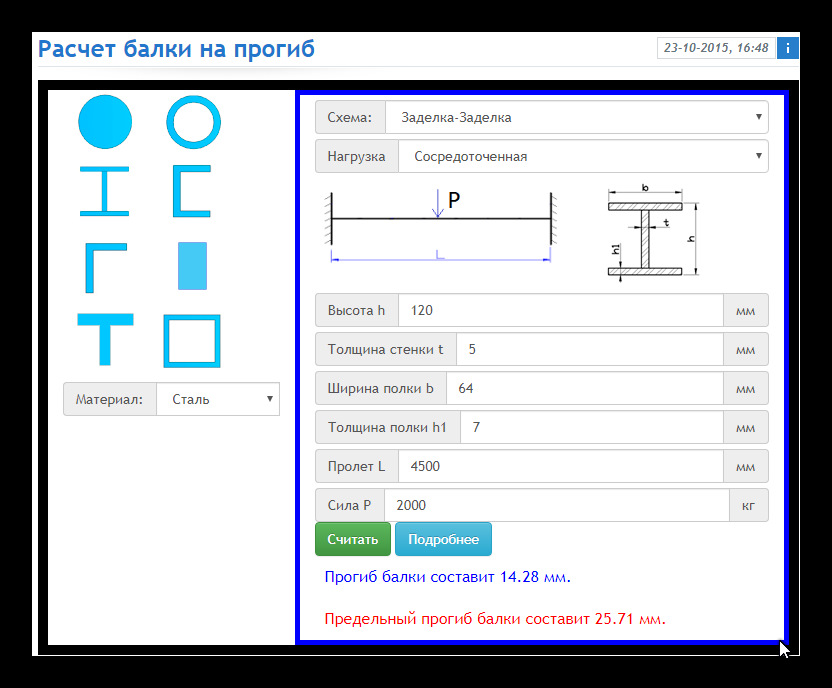Click the Подробнее button
This screenshot has width=832, height=688.
(x=443, y=539)
